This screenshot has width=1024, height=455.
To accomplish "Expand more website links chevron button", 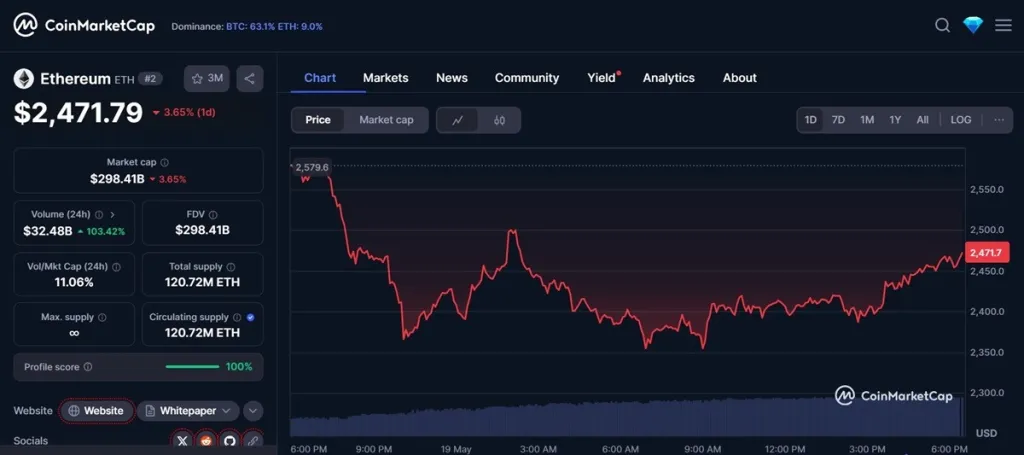I will click(253, 411).
